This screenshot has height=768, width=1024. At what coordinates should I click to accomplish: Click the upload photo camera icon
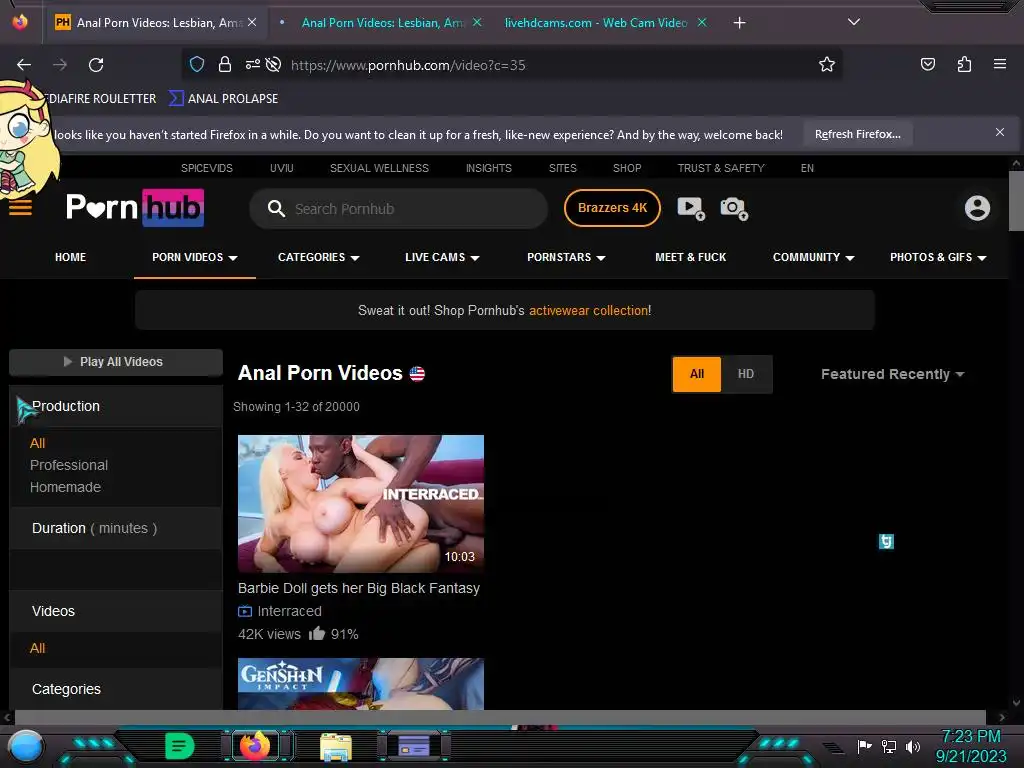coord(734,208)
